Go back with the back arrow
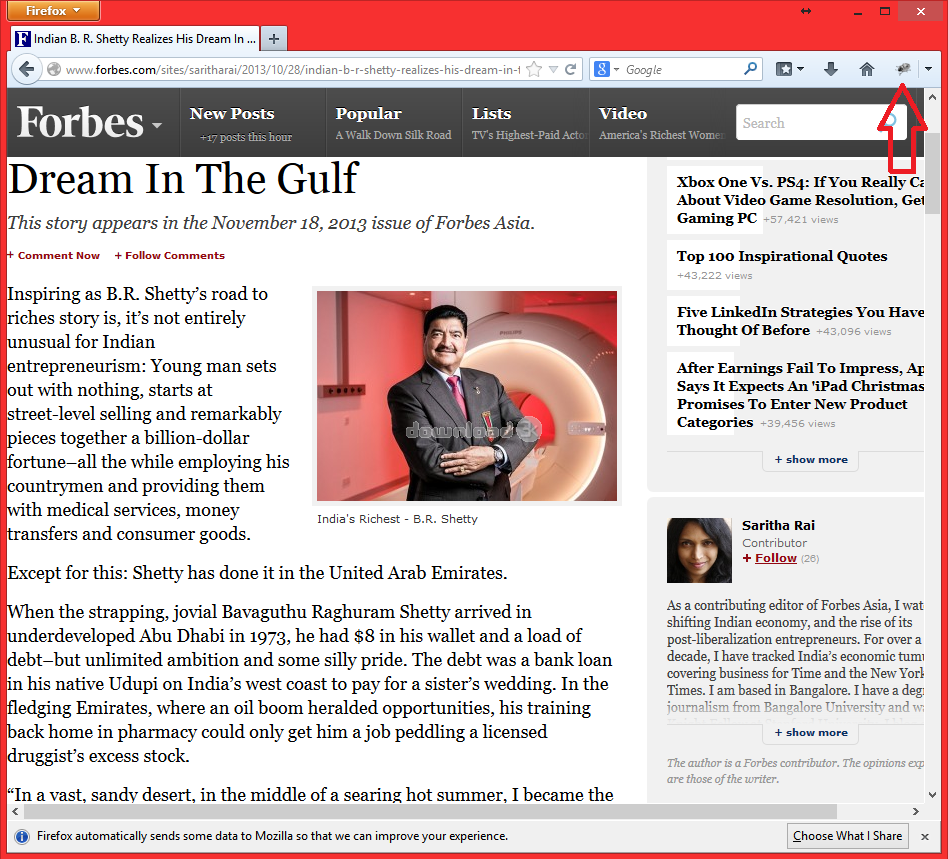The image size is (948, 859). (25, 70)
